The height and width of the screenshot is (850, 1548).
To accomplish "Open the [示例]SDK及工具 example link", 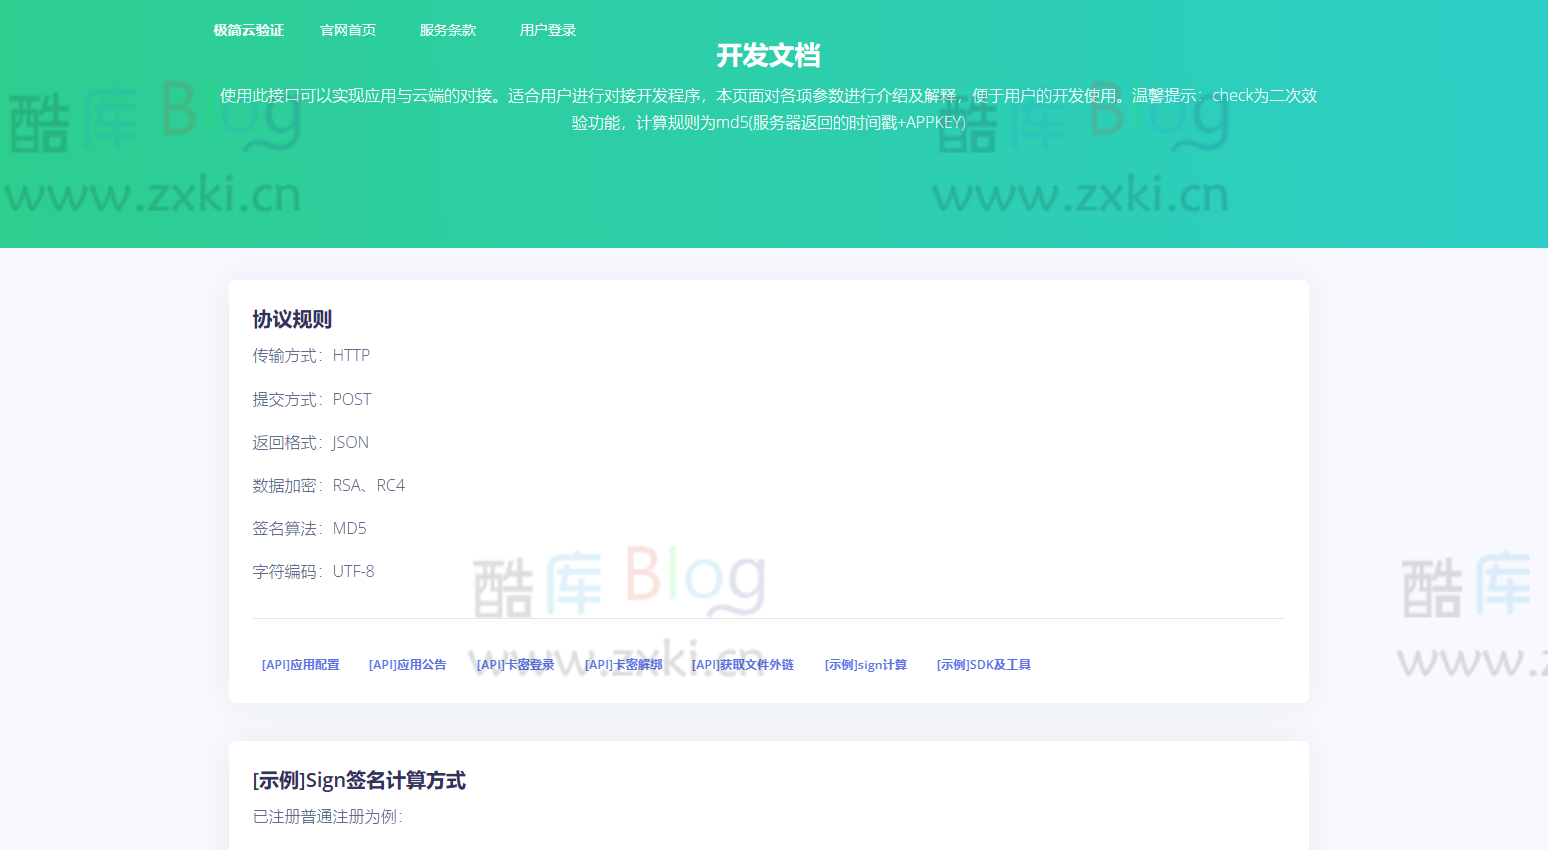I will [984, 663].
